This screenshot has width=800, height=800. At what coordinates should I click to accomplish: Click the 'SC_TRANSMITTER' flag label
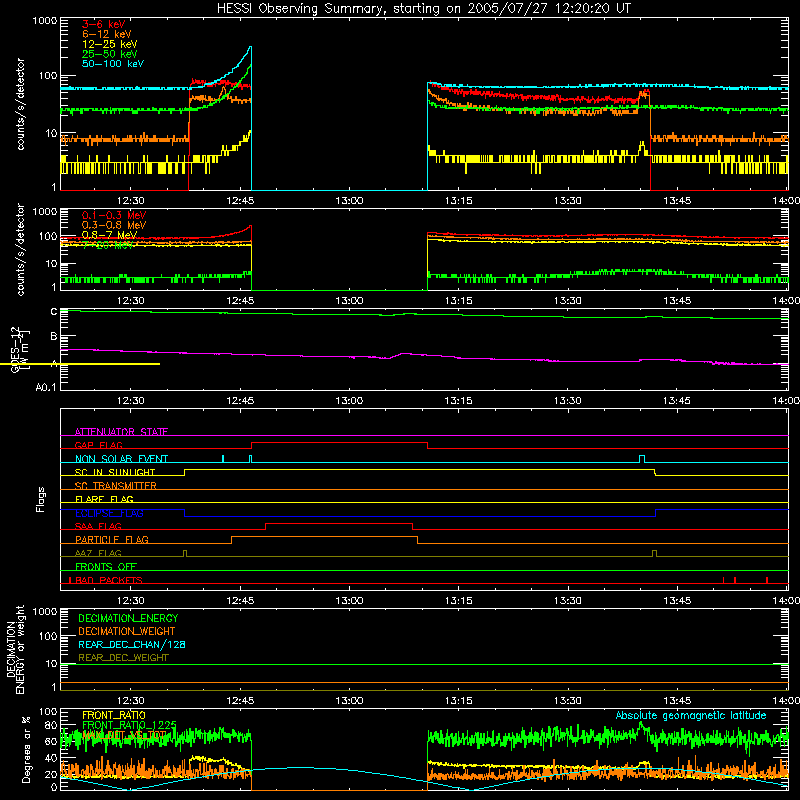[x=115, y=485]
